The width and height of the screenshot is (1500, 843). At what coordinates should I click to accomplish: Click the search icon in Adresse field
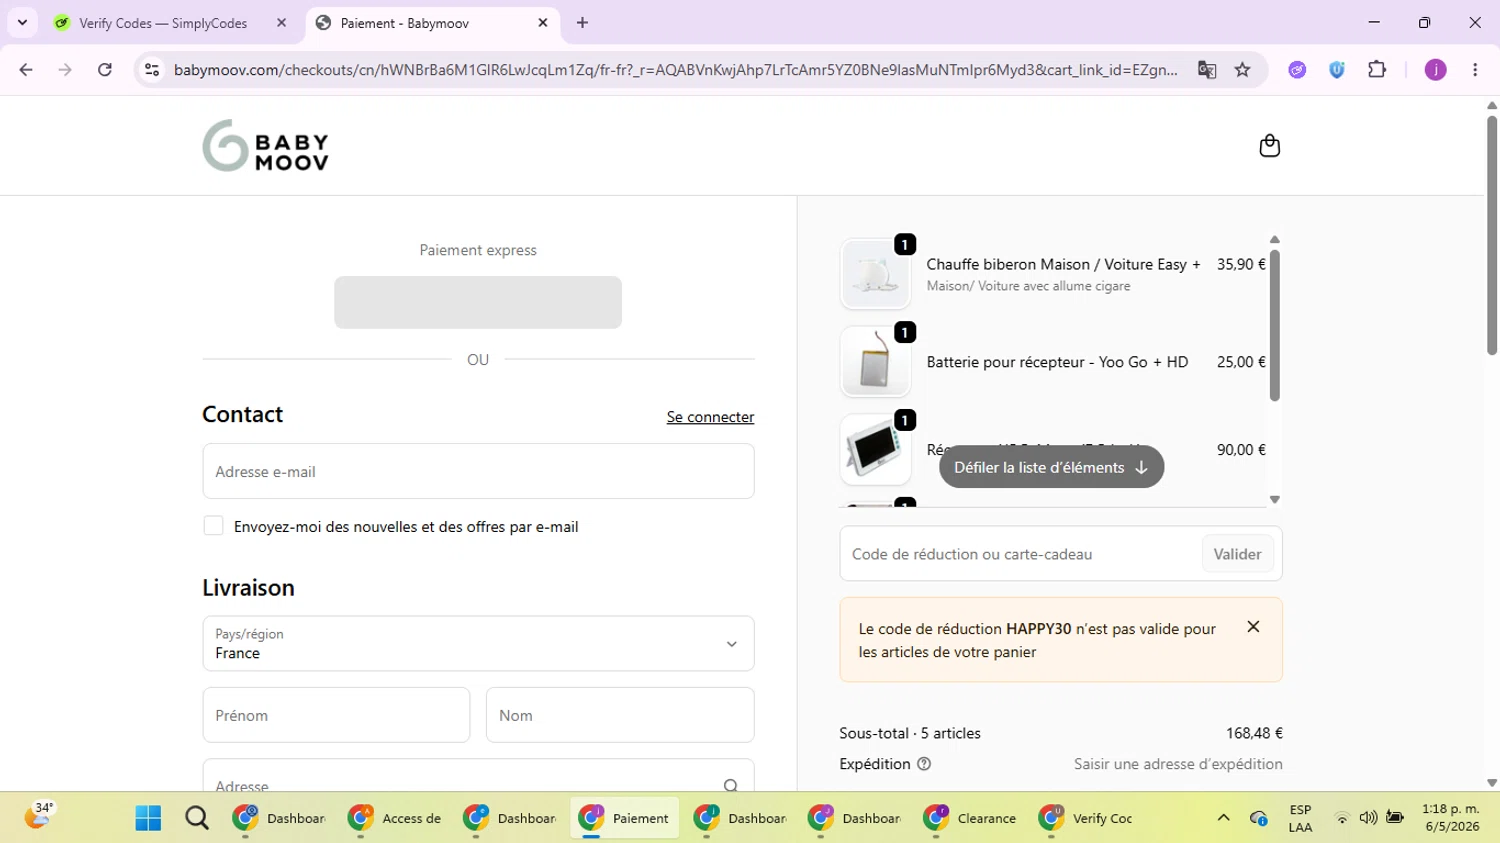point(731,786)
